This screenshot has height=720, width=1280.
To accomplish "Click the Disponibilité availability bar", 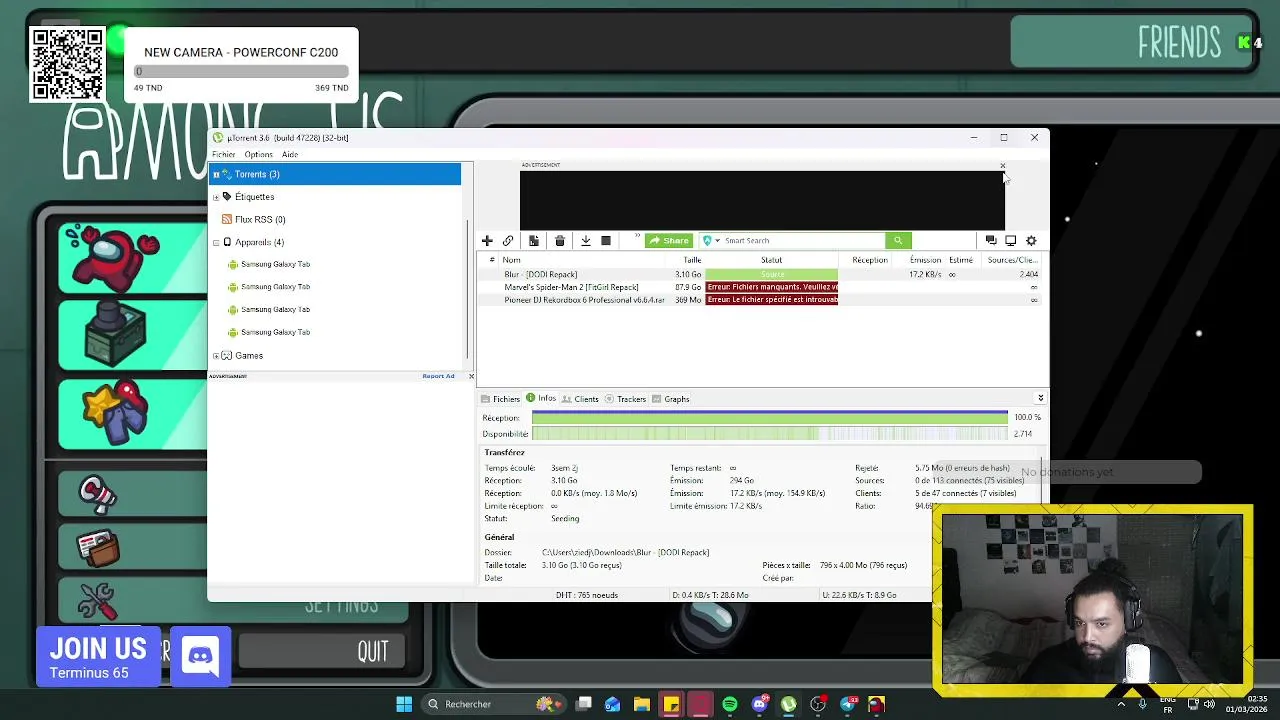I will 770,434.
